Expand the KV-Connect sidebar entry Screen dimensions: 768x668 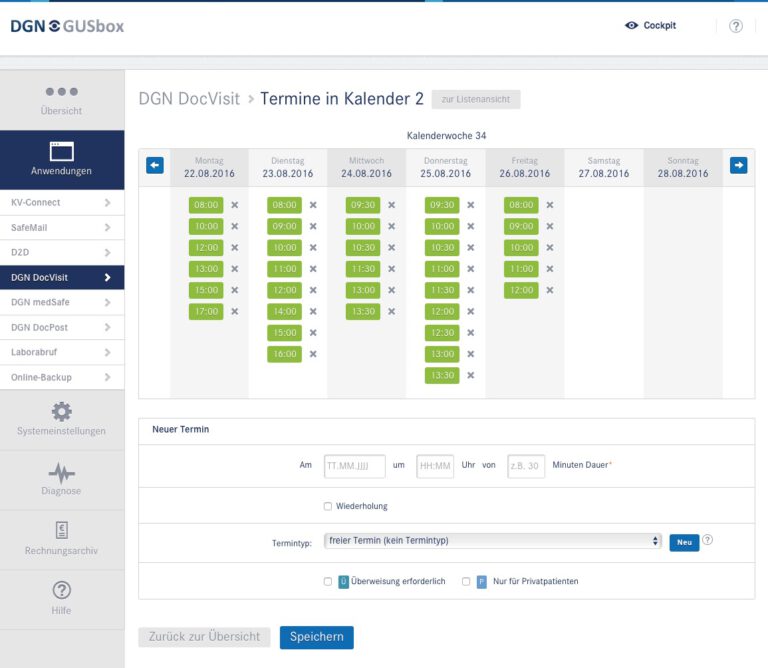coord(62,203)
